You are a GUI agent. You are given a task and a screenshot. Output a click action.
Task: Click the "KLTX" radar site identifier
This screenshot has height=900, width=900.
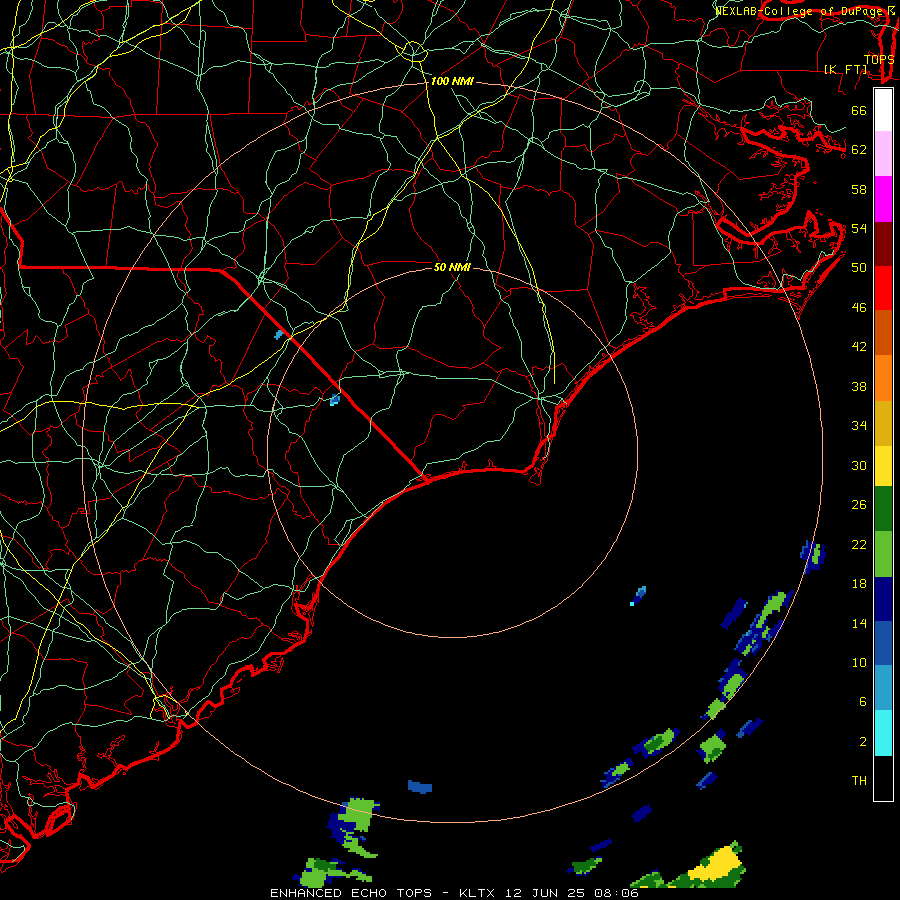tap(478, 893)
